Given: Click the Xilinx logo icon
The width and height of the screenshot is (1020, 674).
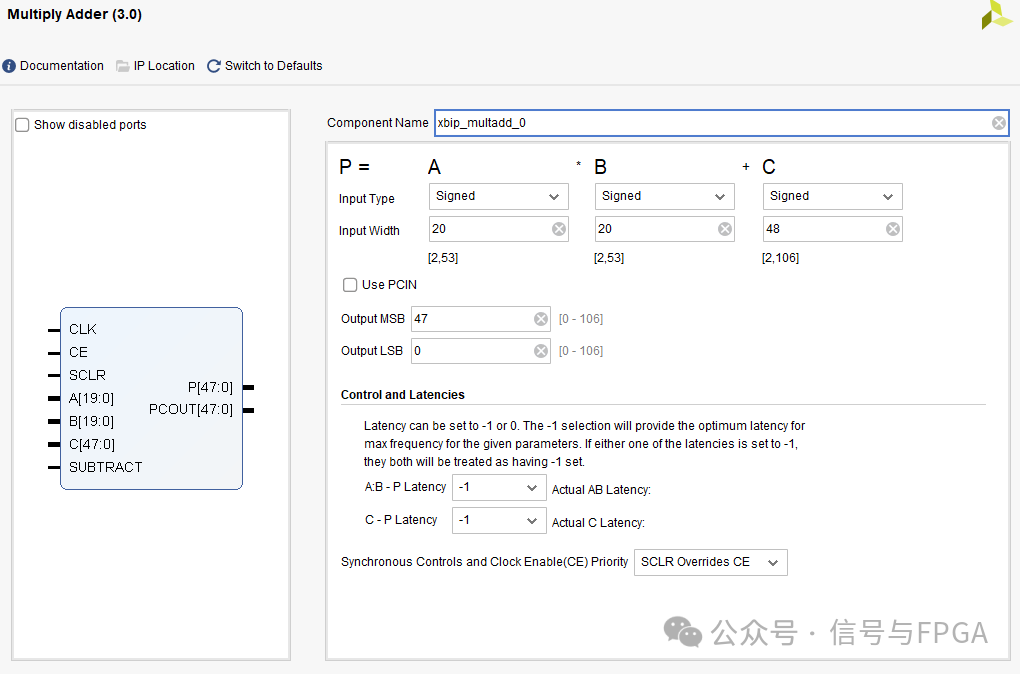Looking at the screenshot, I should click(x=997, y=14).
